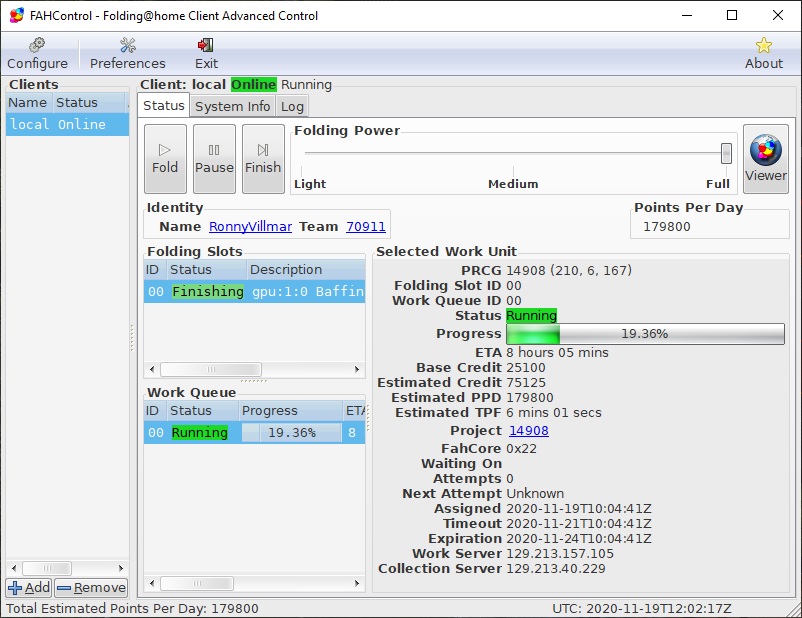Click the ETA column header in Work Queue
The height and width of the screenshot is (618, 802).
tap(354, 411)
